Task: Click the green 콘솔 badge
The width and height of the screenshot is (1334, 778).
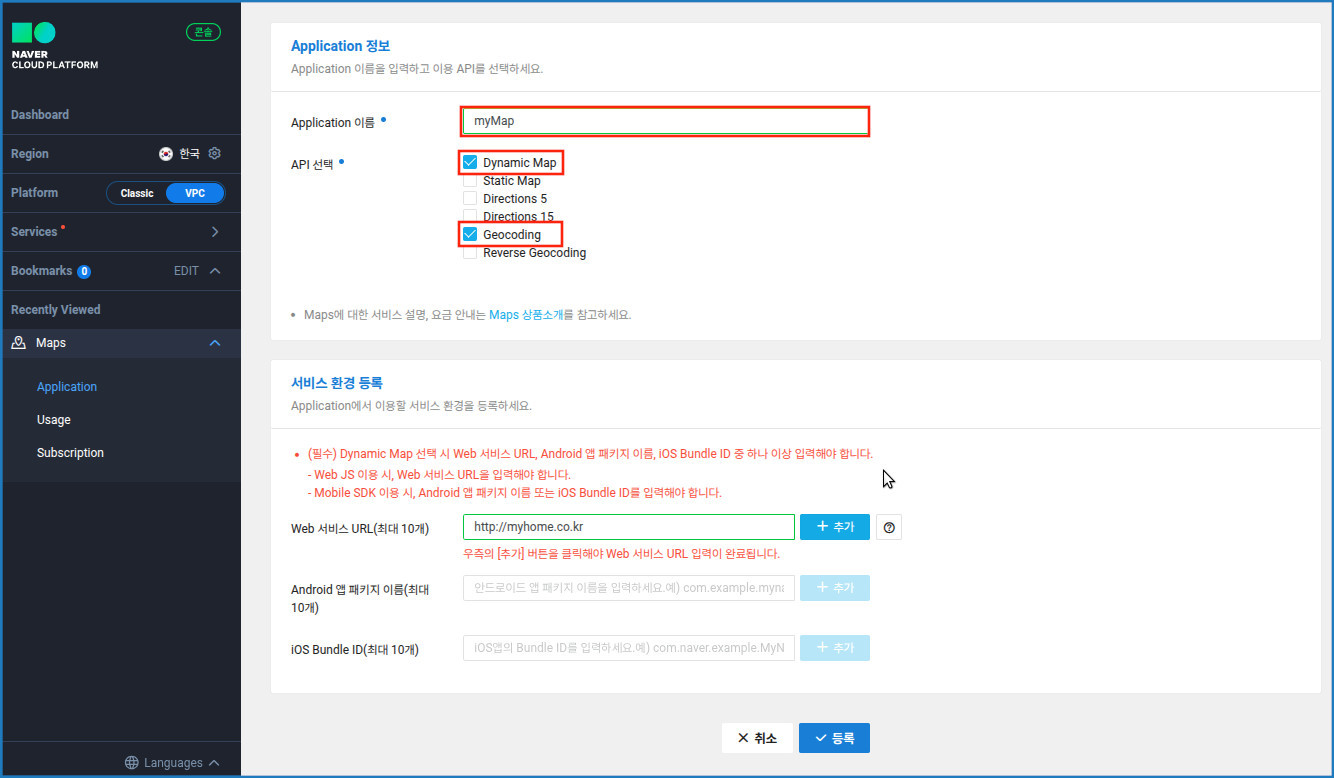Action: click(x=203, y=32)
